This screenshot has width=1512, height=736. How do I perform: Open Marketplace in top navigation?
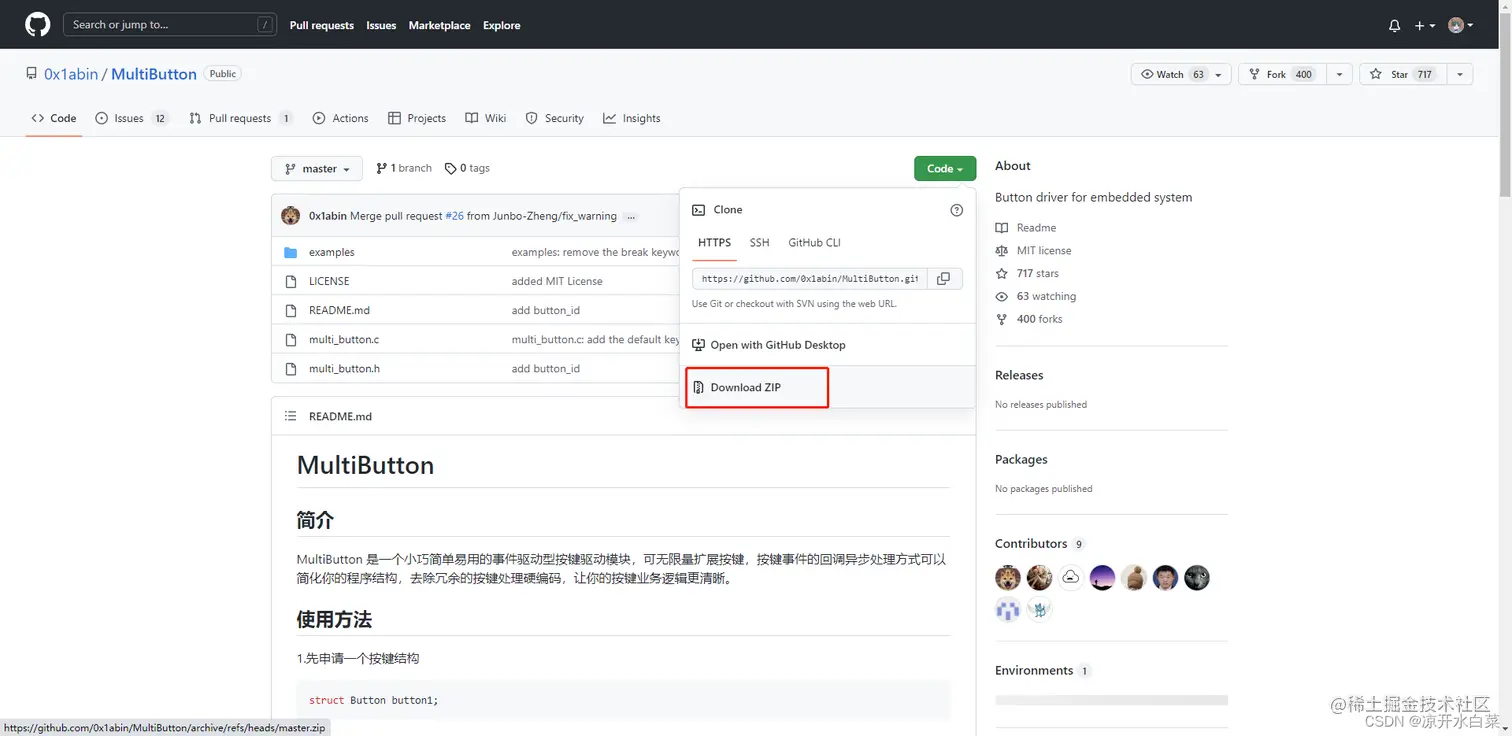439,26
